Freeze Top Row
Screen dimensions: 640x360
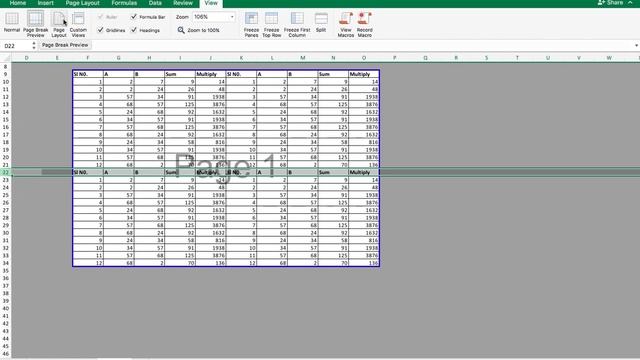(x=271, y=24)
